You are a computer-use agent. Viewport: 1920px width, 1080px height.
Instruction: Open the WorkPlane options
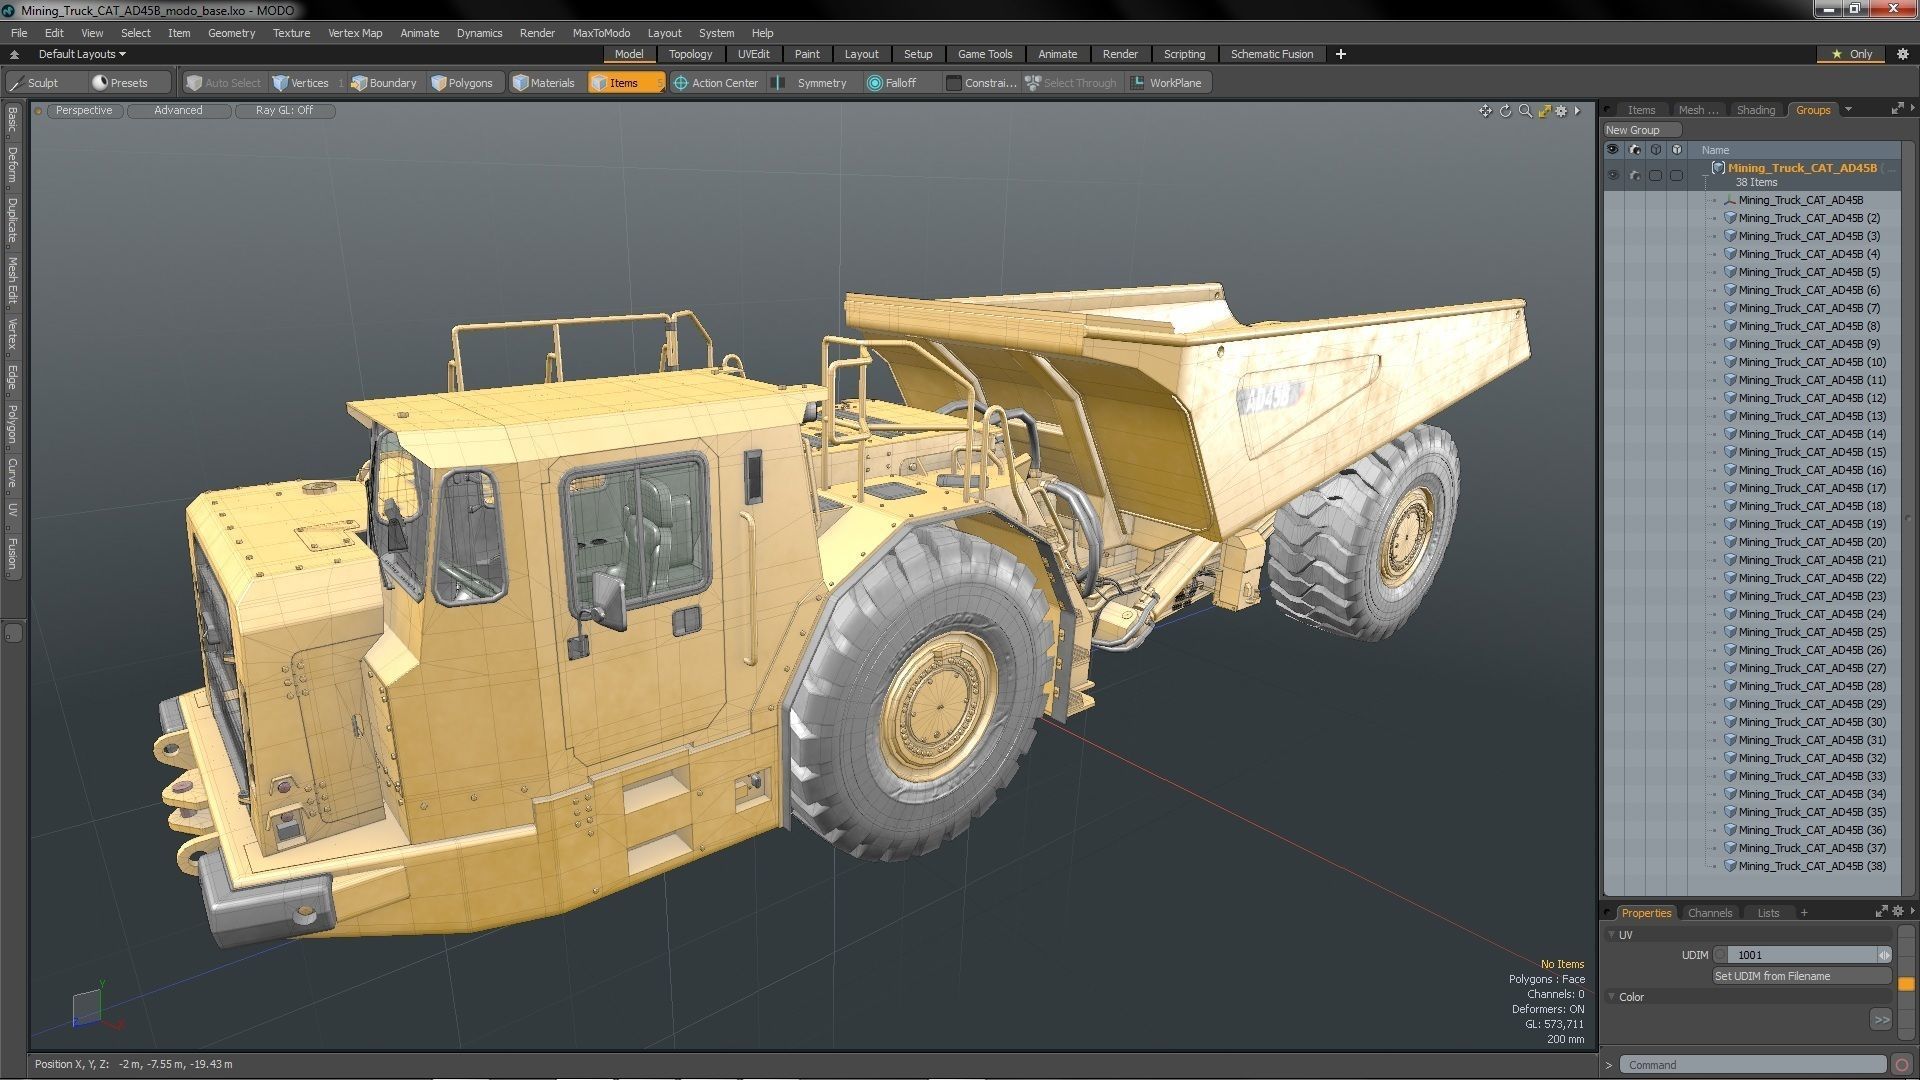(1167, 83)
